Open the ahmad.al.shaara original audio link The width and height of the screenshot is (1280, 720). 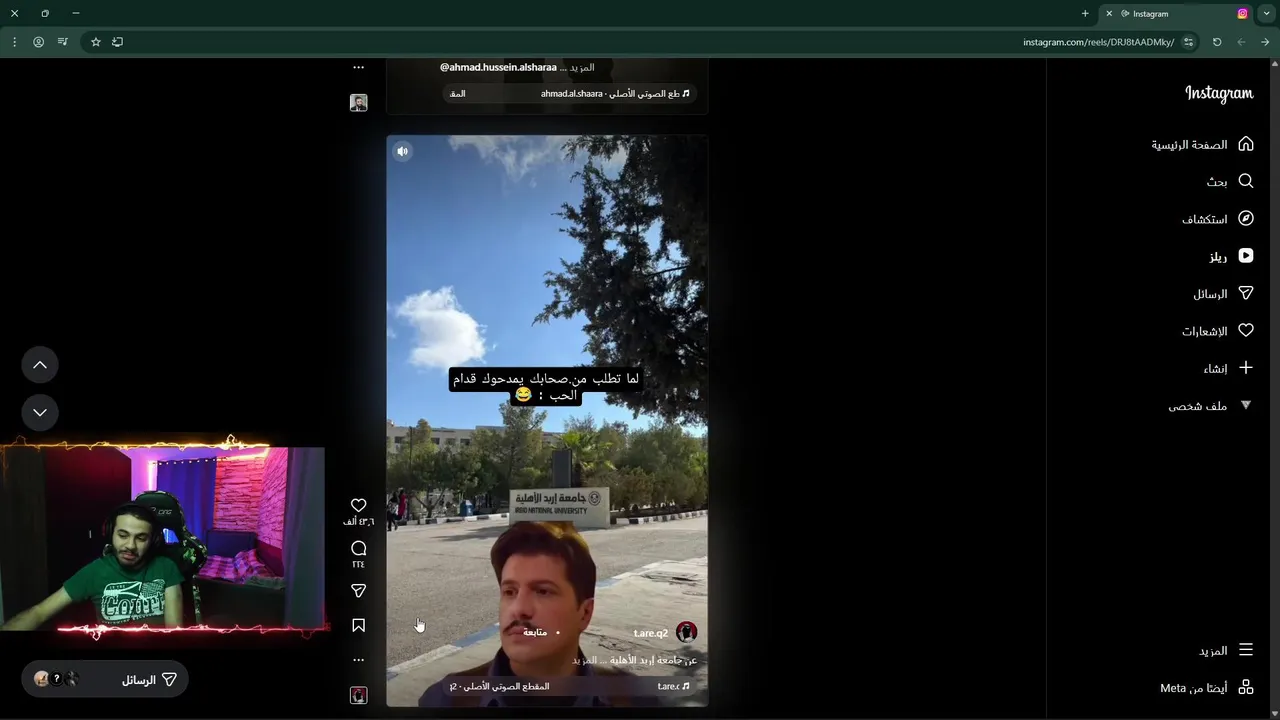(570, 93)
